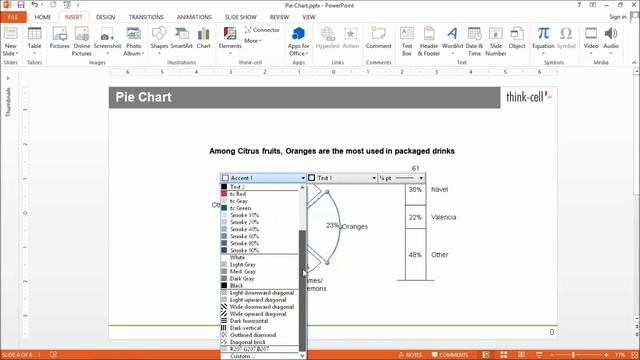640x360 pixels.
Task: Select Dark horizontal pattern
Action: coord(260,321)
